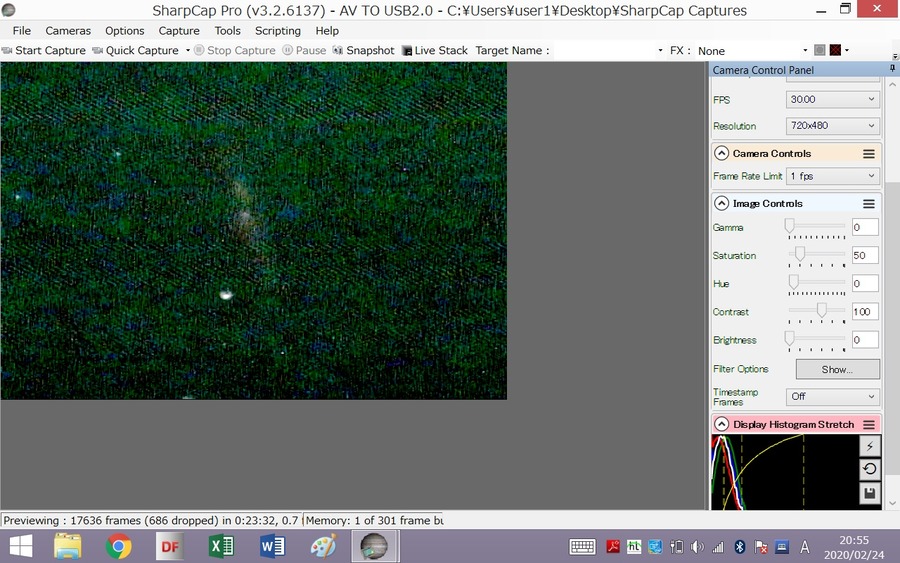
Task: Click the Quick Capture button
Action: point(135,51)
